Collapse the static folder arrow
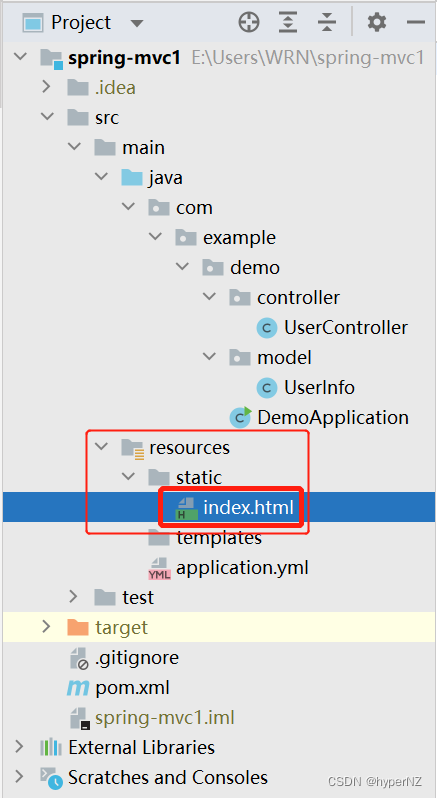The height and width of the screenshot is (798, 437). click(128, 477)
